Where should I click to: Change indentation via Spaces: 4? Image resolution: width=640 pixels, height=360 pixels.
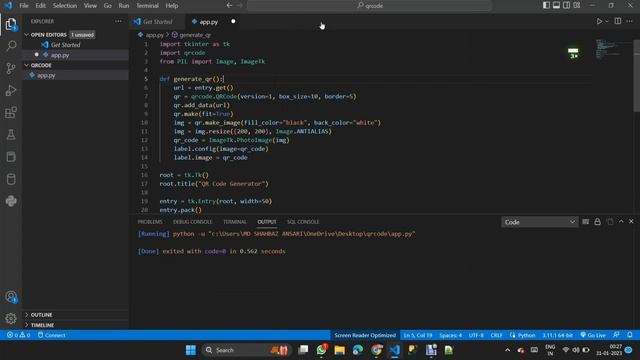coord(451,335)
